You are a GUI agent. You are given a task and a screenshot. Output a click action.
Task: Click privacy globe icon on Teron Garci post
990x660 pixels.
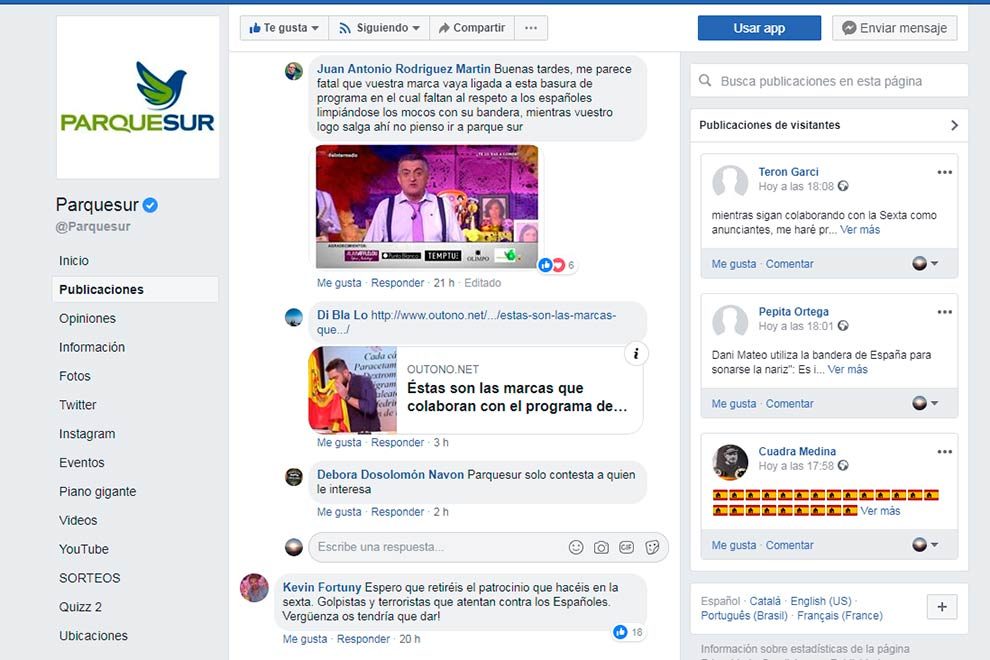843,186
